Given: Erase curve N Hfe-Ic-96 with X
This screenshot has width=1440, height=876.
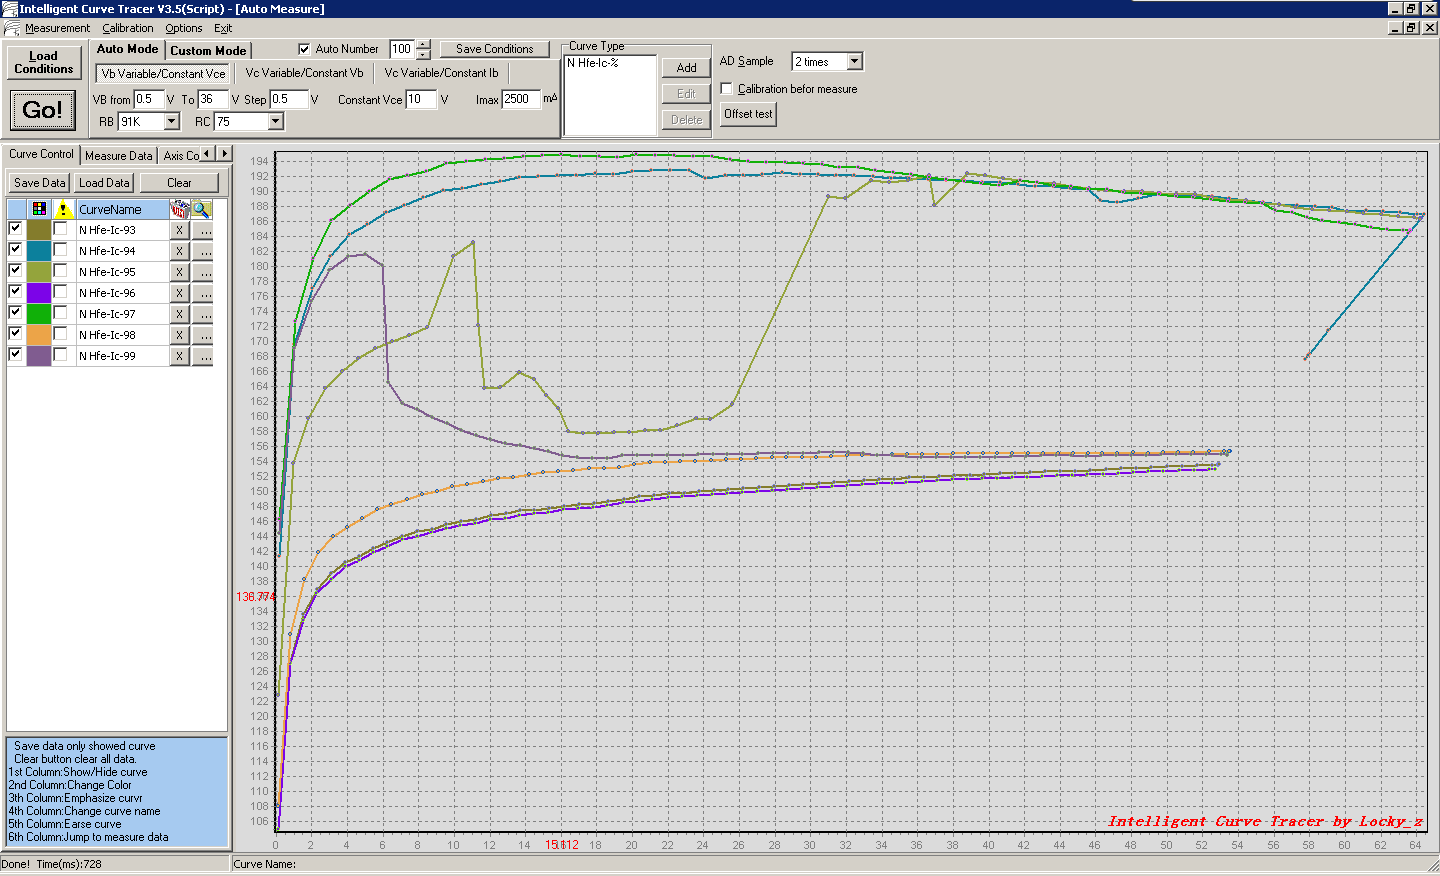Looking at the screenshot, I should (179, 293).
